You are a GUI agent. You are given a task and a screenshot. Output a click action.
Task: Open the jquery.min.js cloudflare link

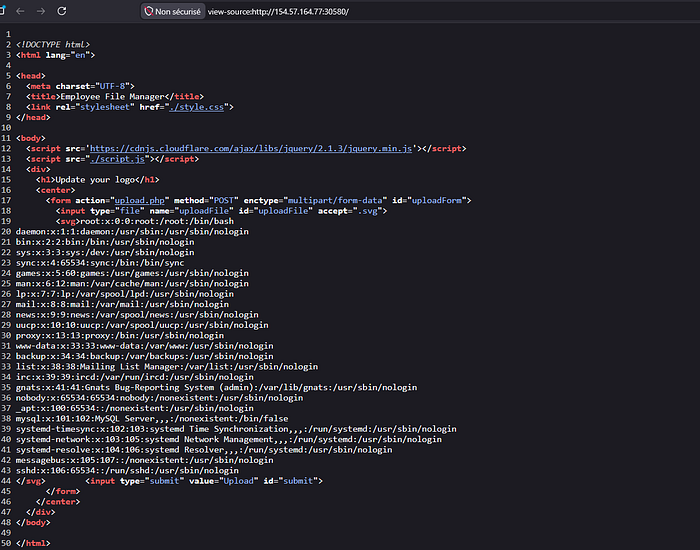tap(251, 149)
